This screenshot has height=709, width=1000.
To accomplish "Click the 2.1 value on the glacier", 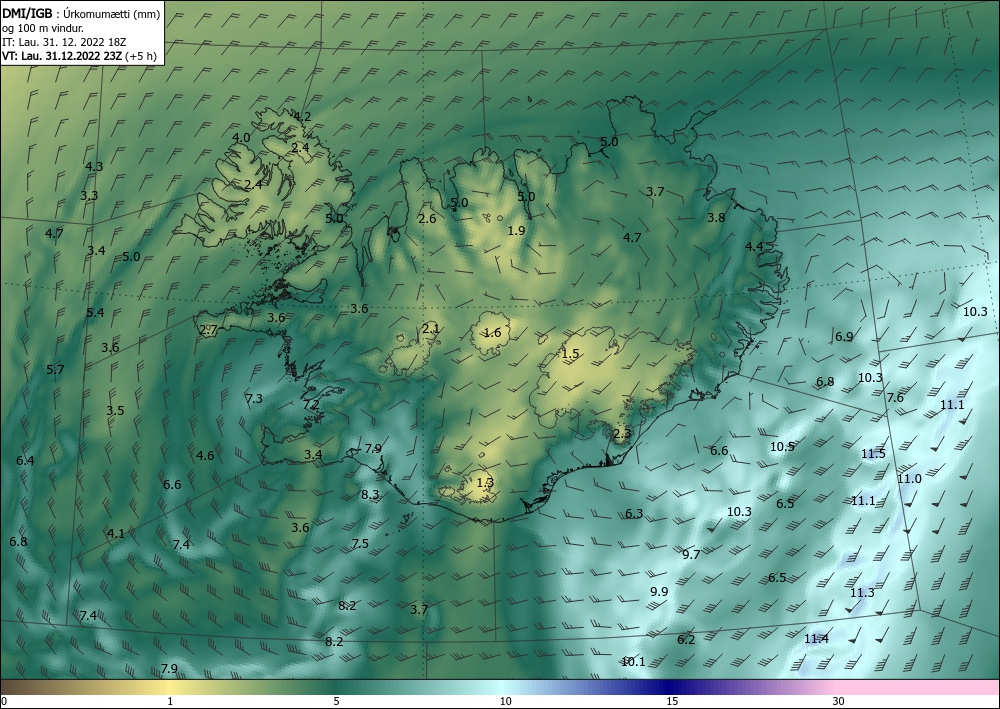I will pos(431,329).
